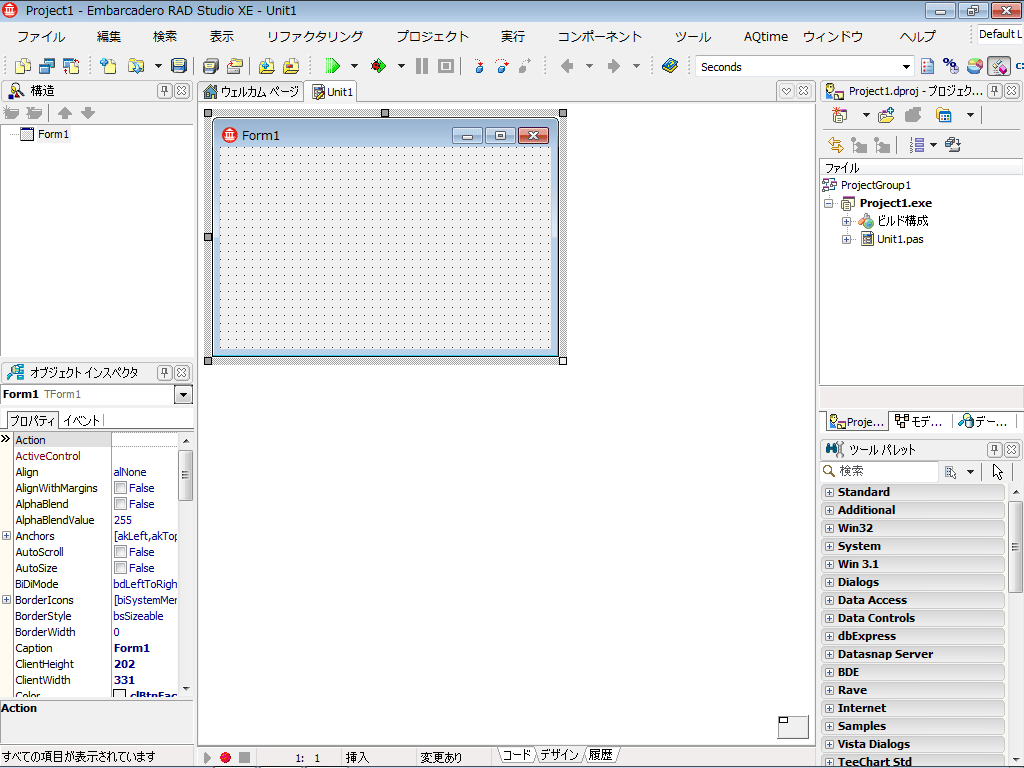
Task: Click the Add new project icon in Project Manager
Action: point(839,116)
